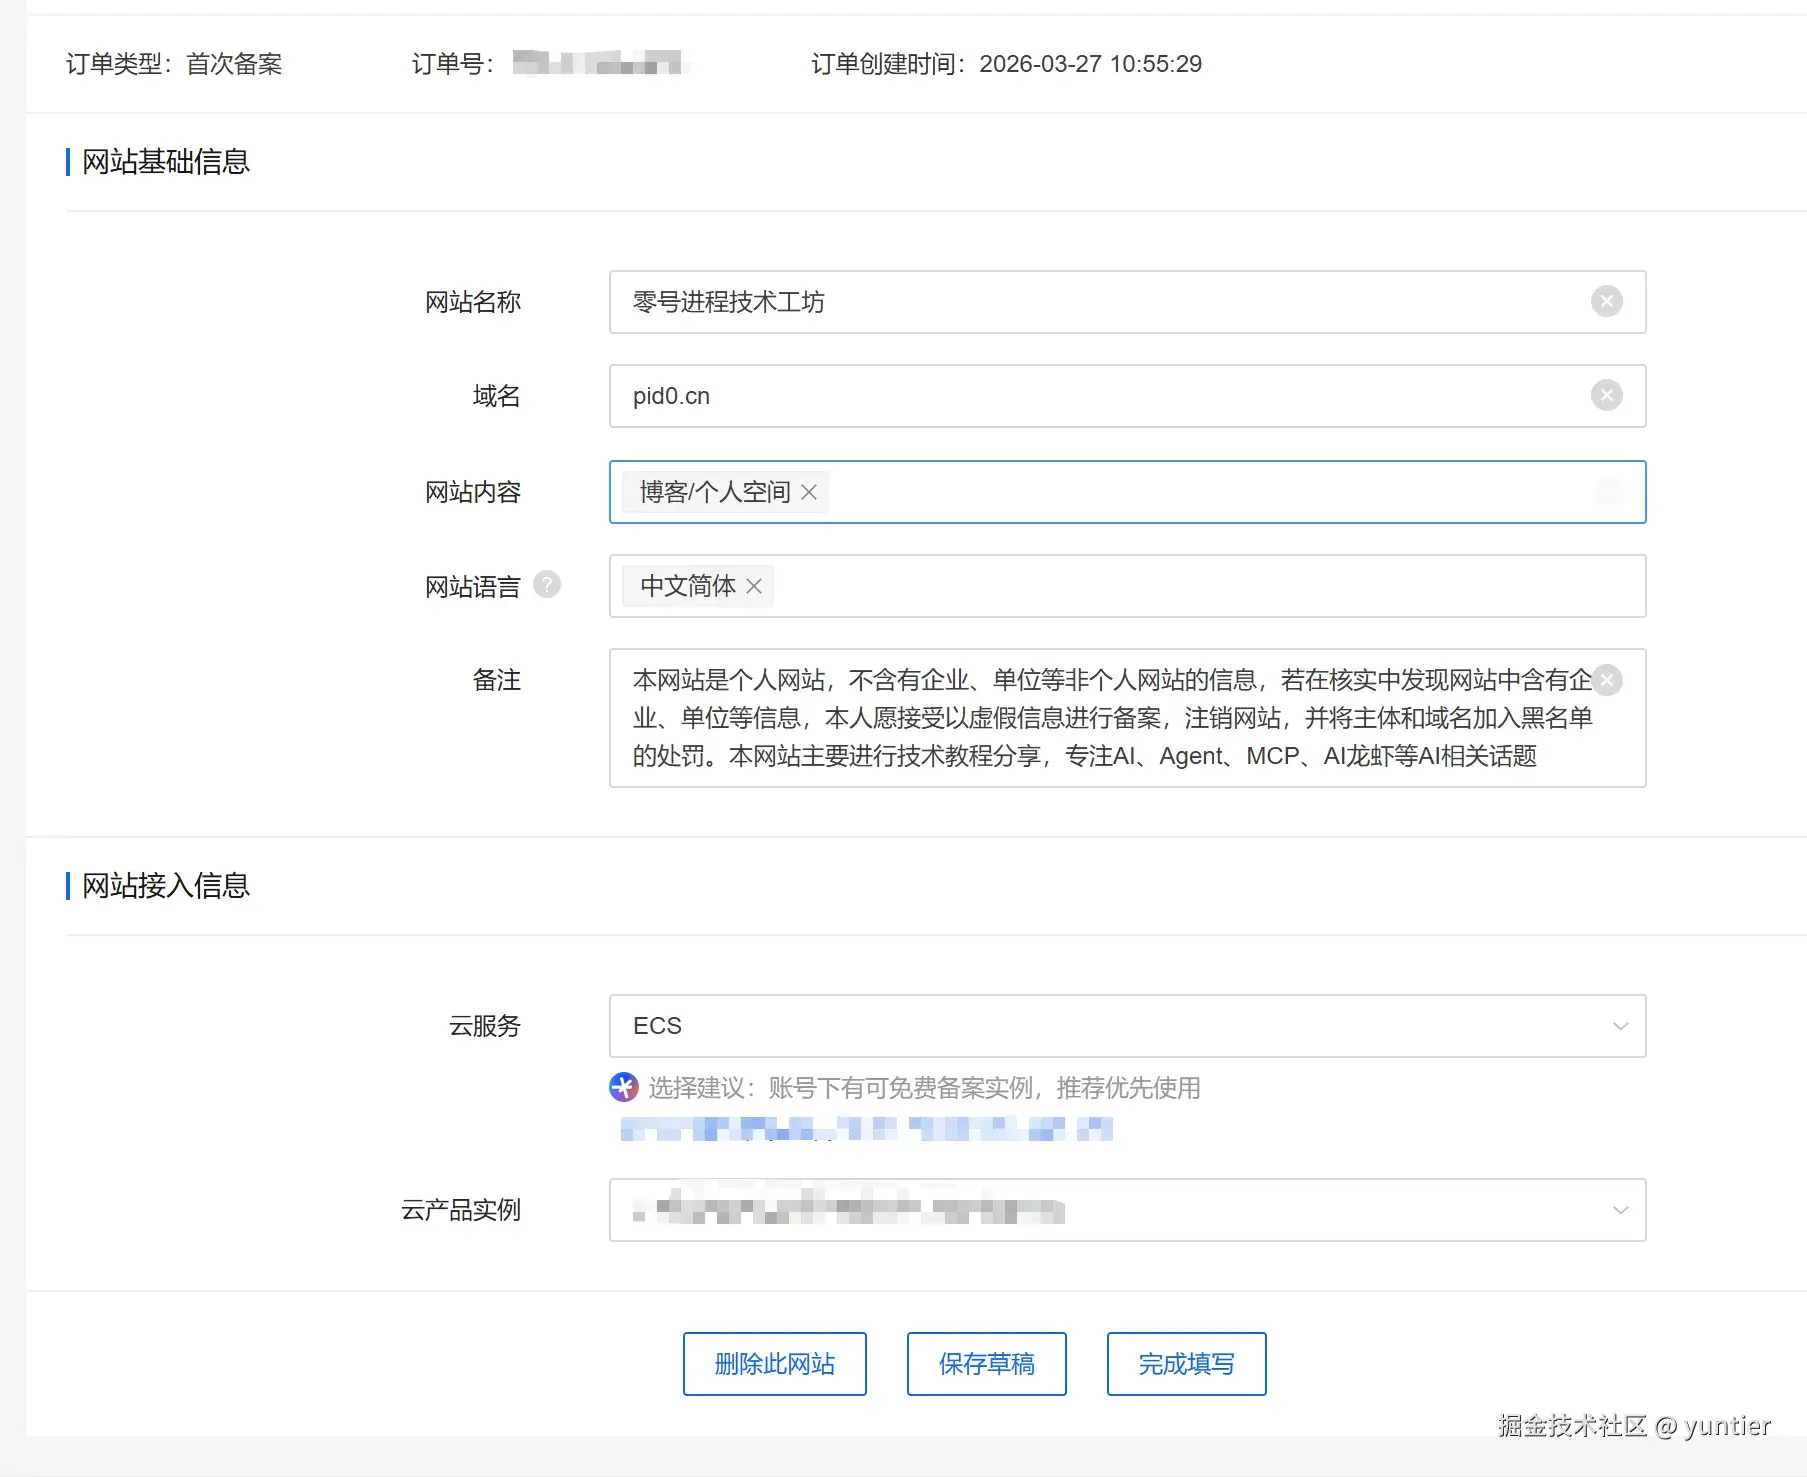Remove the 博客/个人空间 content tag
The height and width of the screenshot is (1477, 1807).
(809, 492)
